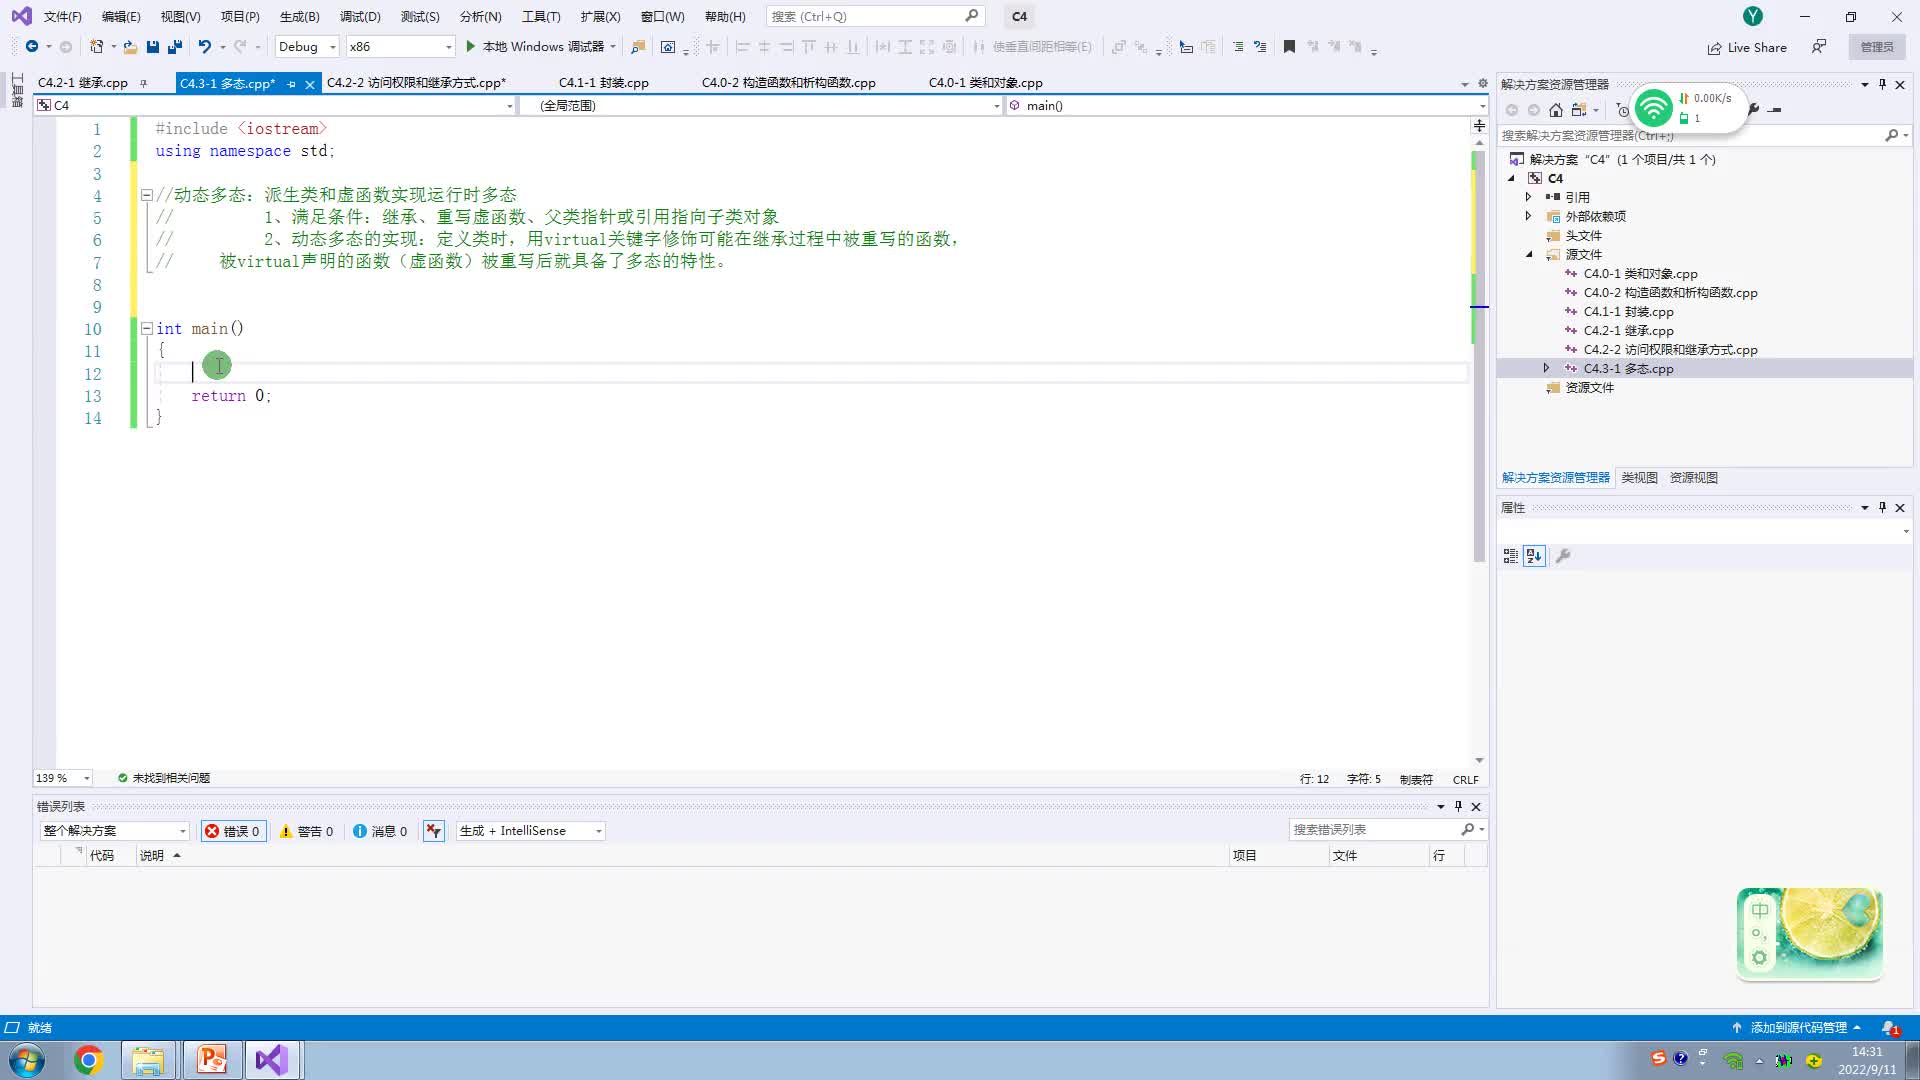Image resolution: width=1920 pixels, height=1080 pixels.
Task: Click add to source control
Action: 1797,1028
